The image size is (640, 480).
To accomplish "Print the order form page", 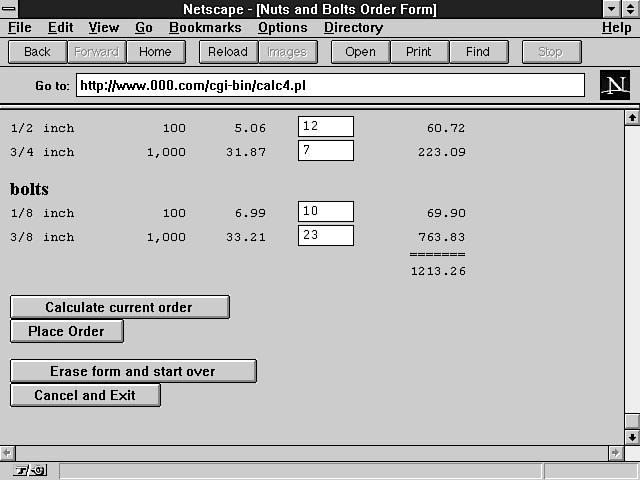I will (419, 52).
